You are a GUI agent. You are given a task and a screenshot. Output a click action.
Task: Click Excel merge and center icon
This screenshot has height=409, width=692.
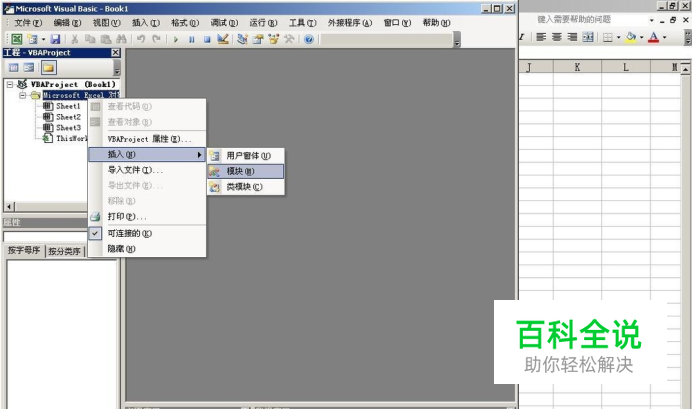click(588, 37)
